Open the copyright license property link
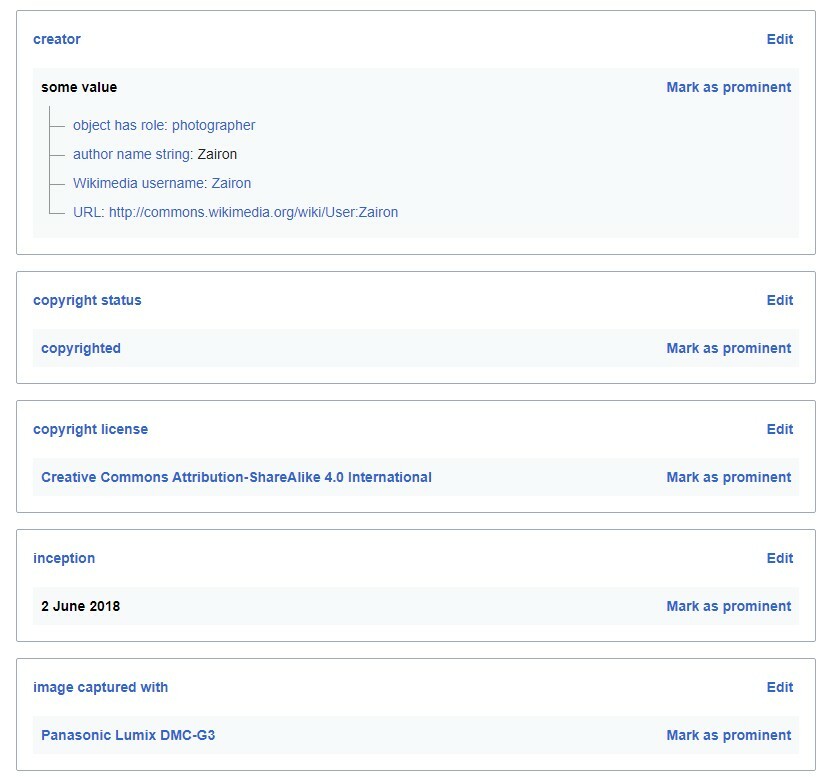This screenshot has height=777, width=830. [x=90, y=429]
